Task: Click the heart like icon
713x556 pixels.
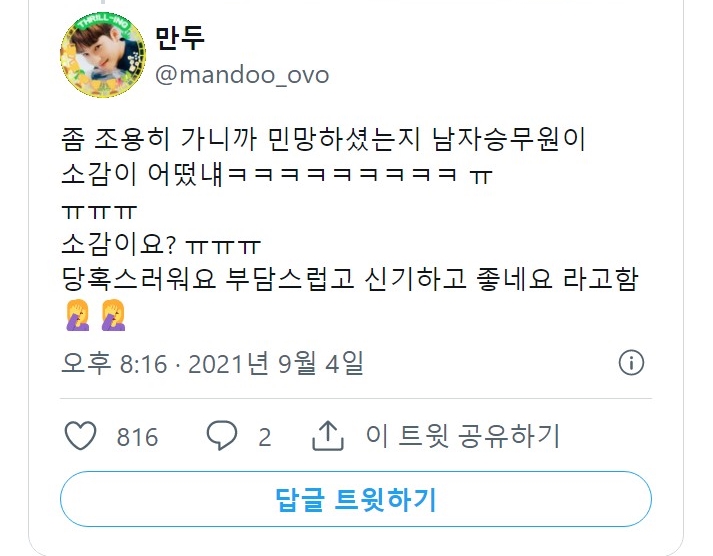Action: pyautogui.click(x=80, y=436)
